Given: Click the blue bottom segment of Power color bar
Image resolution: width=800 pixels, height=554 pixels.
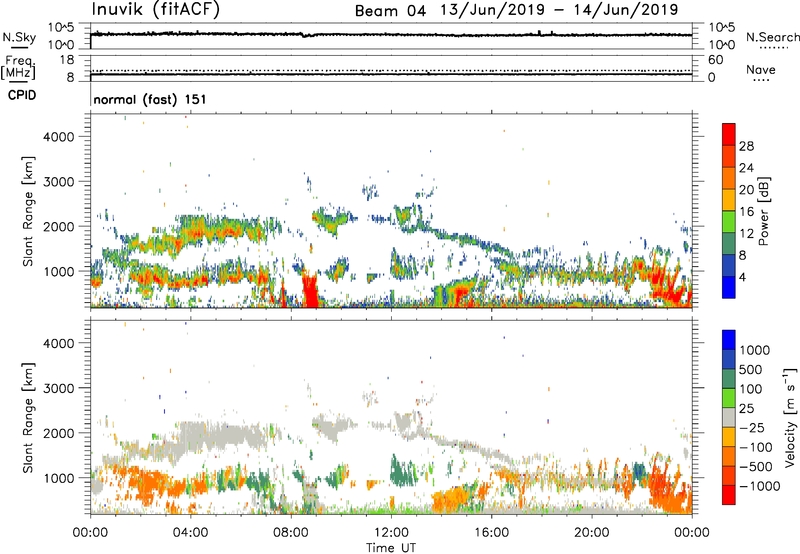Looking at the screenshot, I should 729,287.
